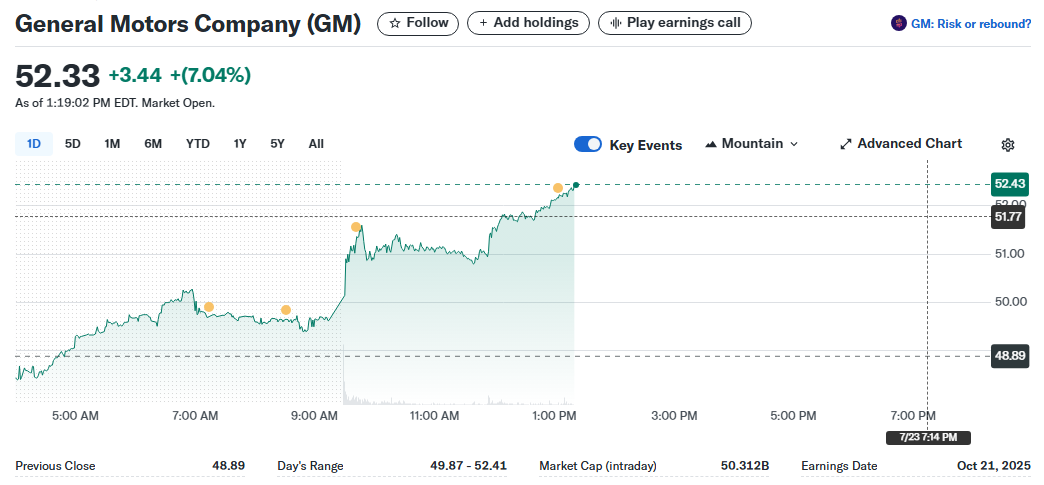Viewport: 1044px width, 485px height.
Task: Toggle the Key Events switch
Action: pyautogui.click(x=588, y=145)
